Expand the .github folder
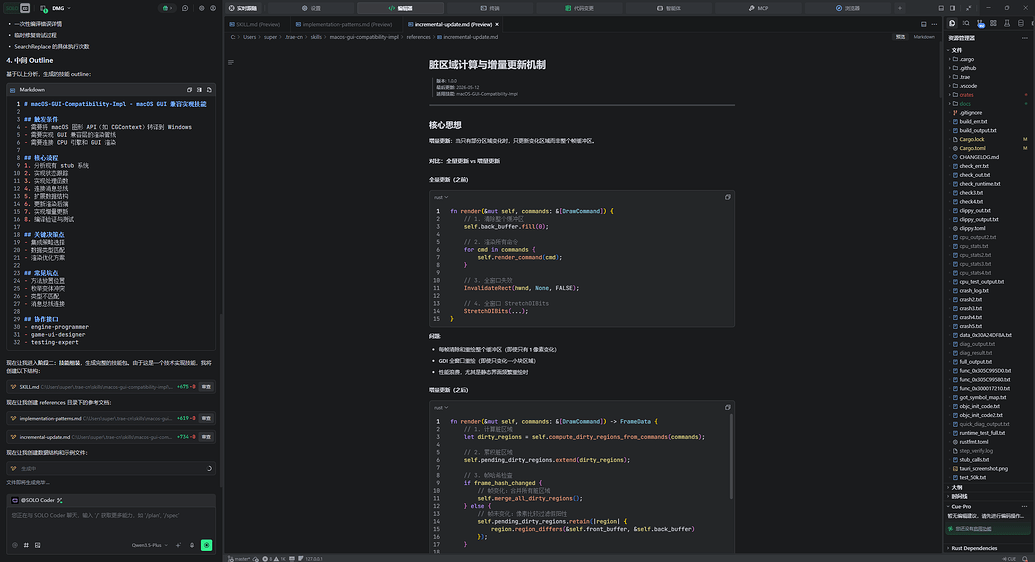This screenshot has width=1035, height=562. point(988,68)
